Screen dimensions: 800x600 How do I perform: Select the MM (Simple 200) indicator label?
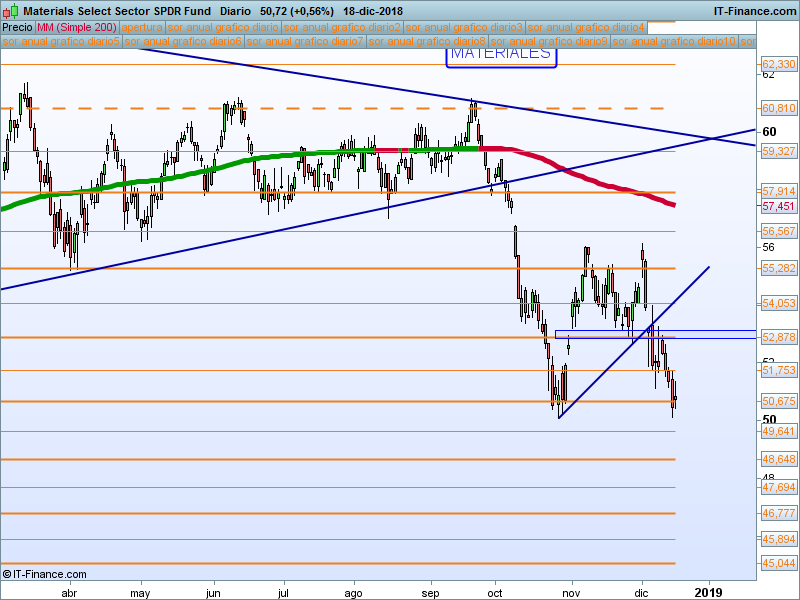[x=84, y=28]
